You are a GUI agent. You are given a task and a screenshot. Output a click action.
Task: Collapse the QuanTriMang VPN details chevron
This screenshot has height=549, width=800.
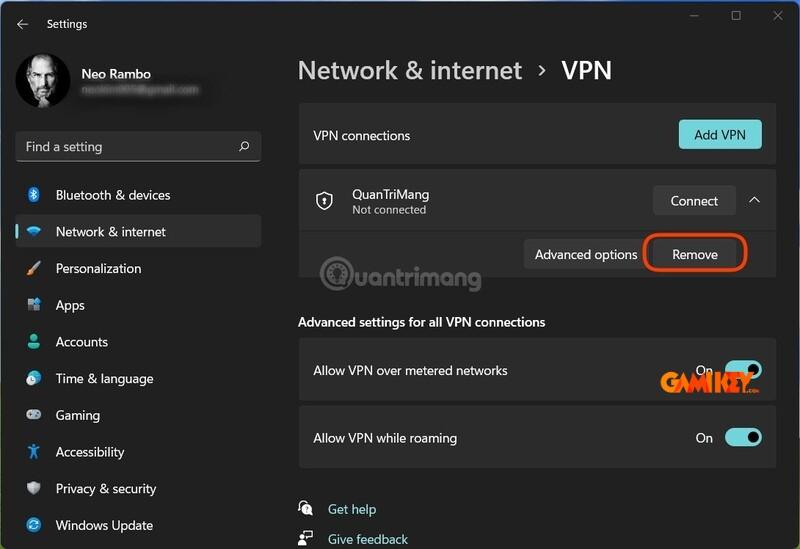click(x=754, y=201)
